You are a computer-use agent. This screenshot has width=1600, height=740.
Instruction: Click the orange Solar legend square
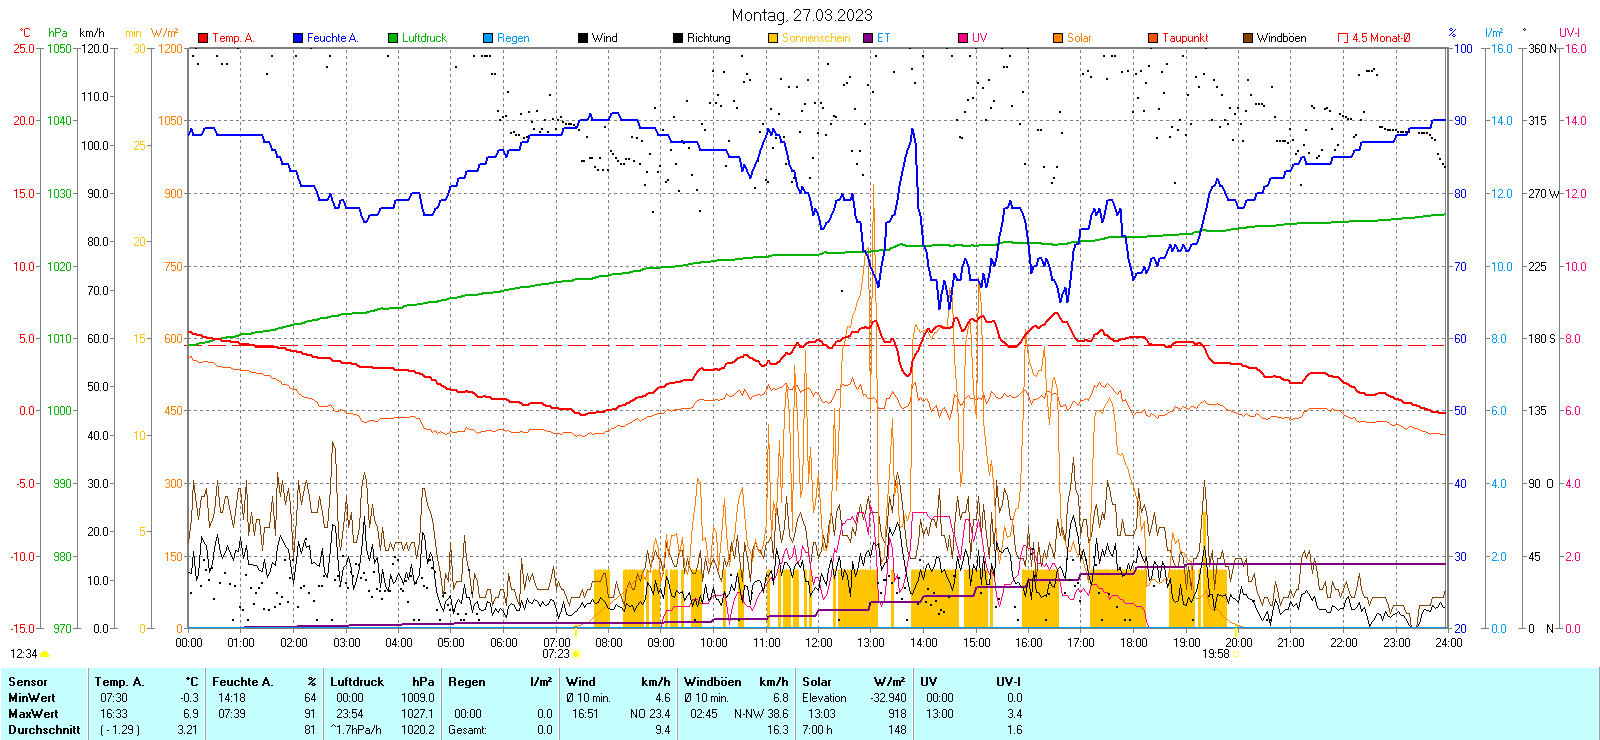tap(1058, 38)
